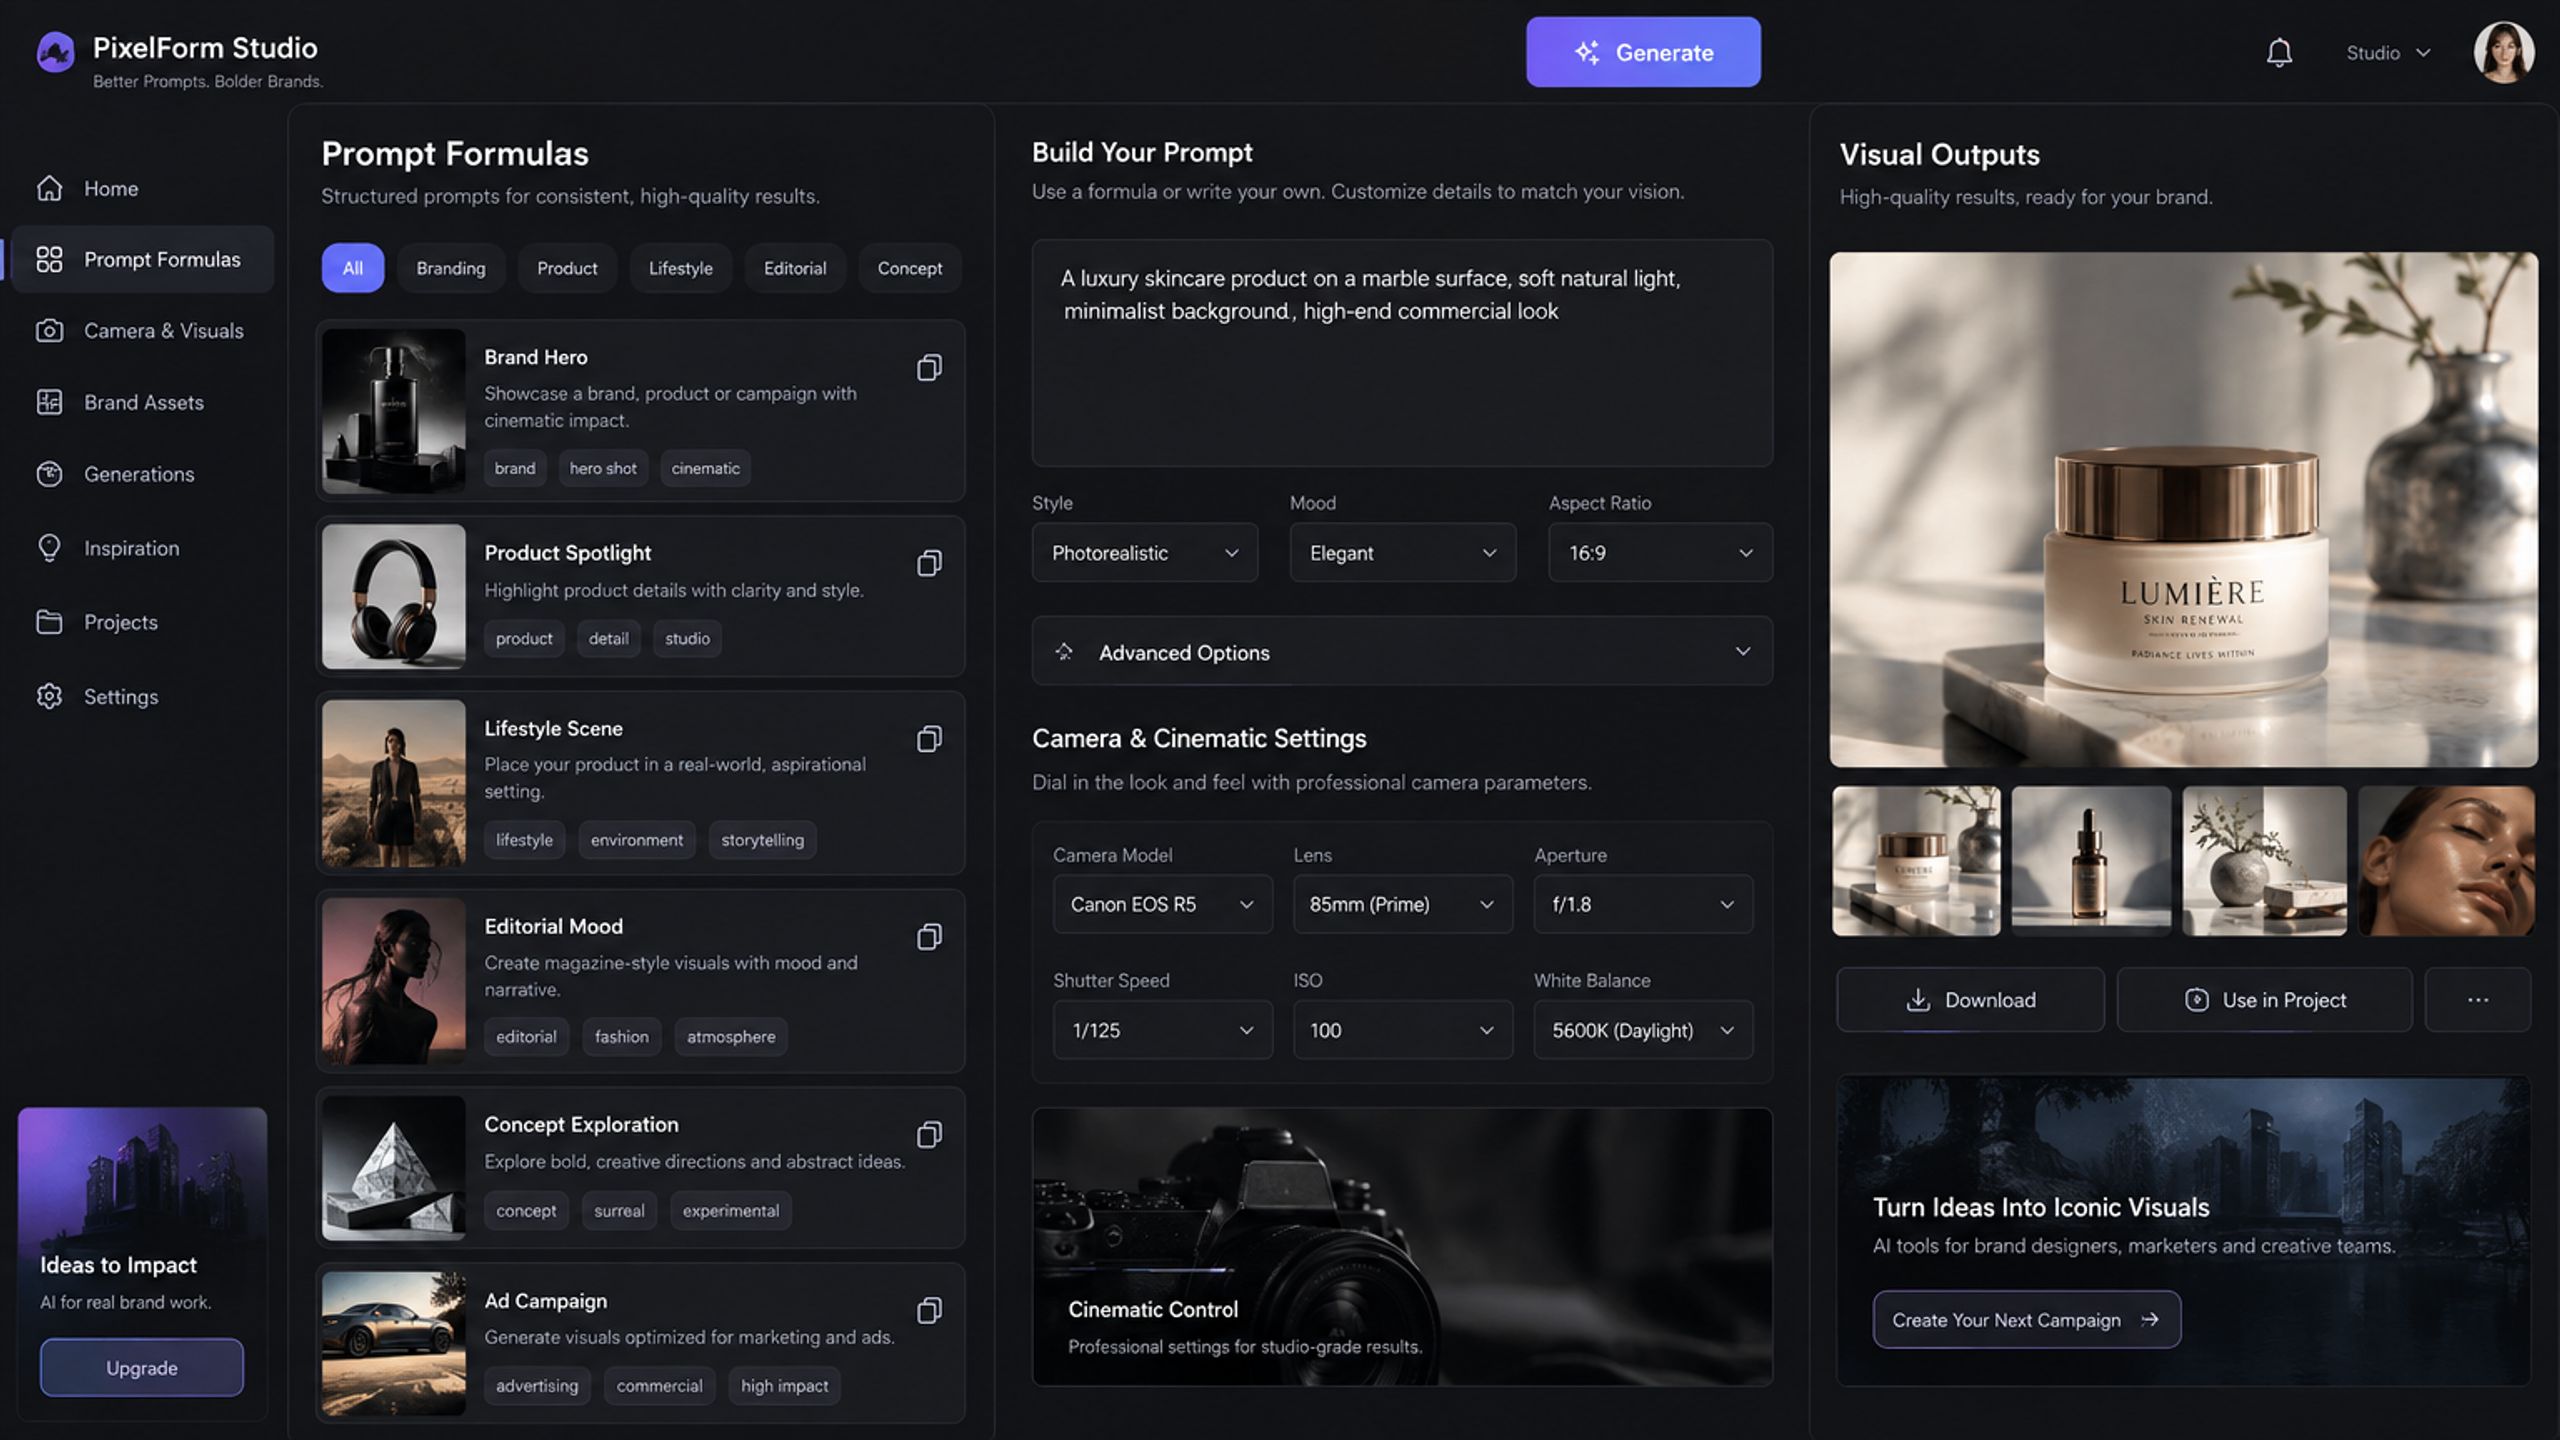2560x1440 pixels.
Task: Filter formulas by Editorial
Action: pos(795,268)
